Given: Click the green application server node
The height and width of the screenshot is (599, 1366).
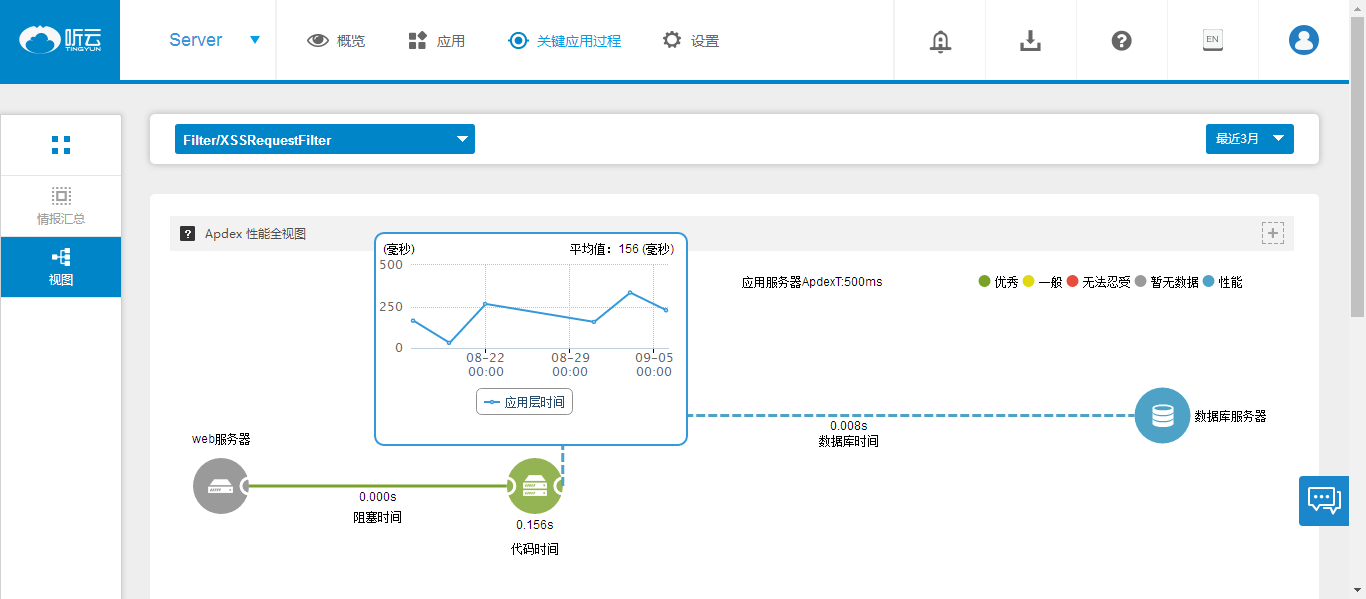Looking at the screenshot, I should pyautogui.click(x=535, y=486).
